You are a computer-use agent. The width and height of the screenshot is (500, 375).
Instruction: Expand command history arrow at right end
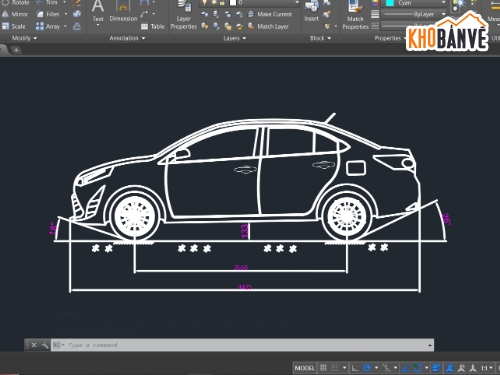pos(430,345)
